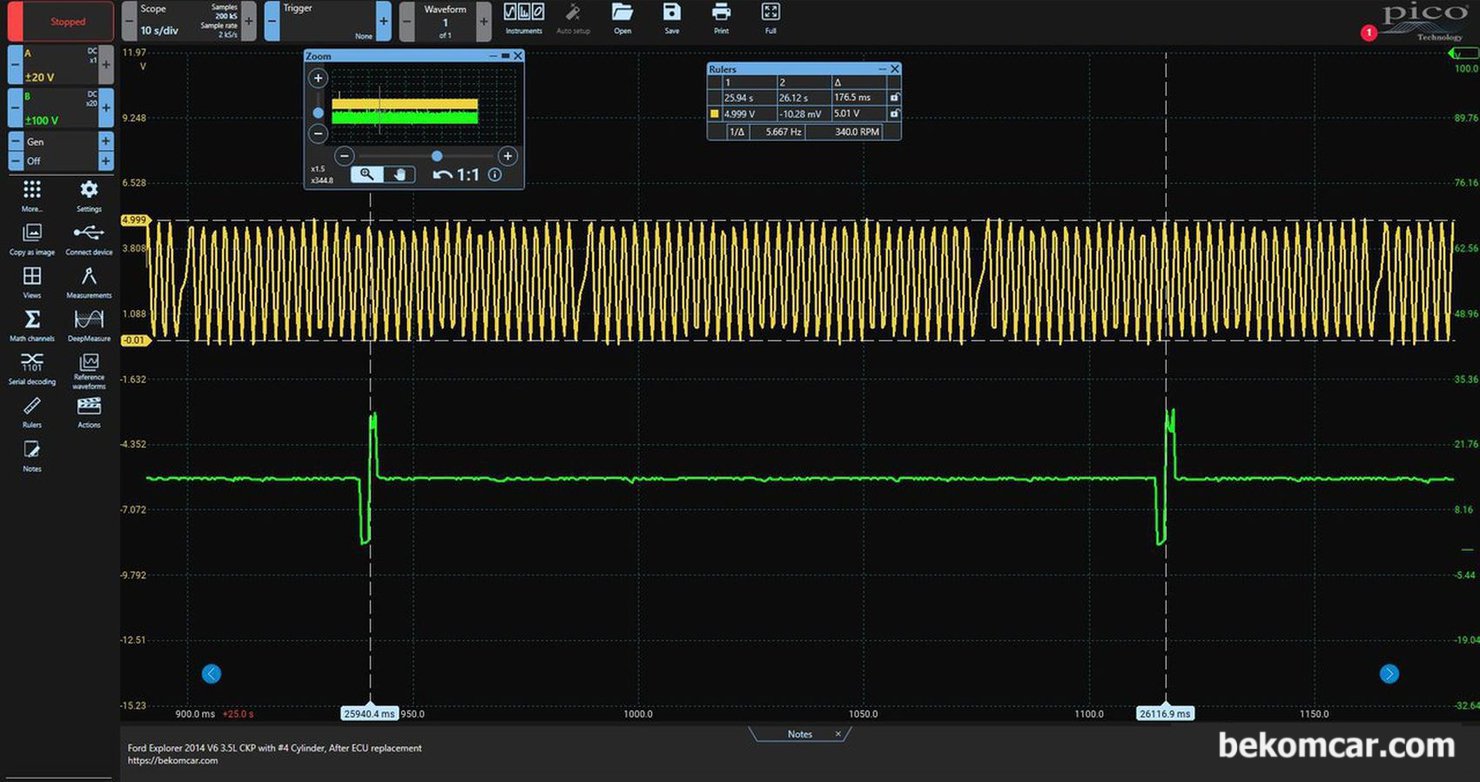Print the waveform
The width and height of the screenshot is (1480, 782).
(x=721, y=18)
